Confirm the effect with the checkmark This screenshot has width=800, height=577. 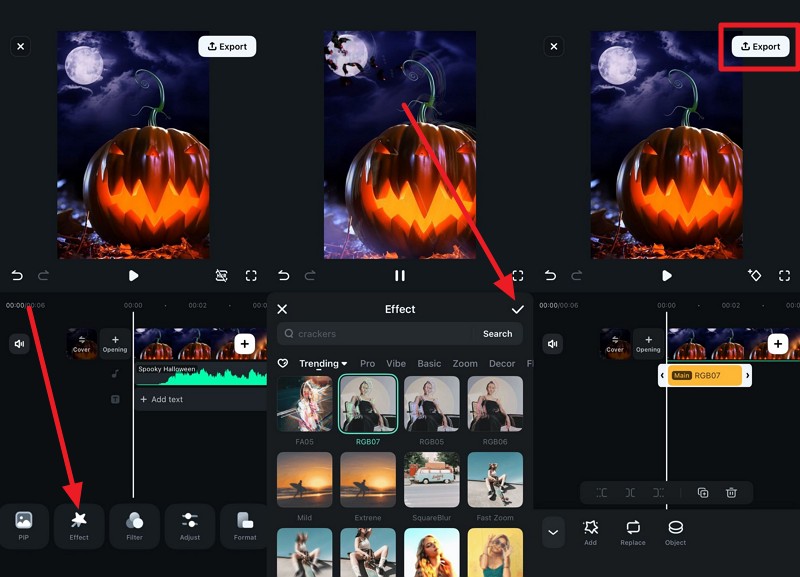517,310
